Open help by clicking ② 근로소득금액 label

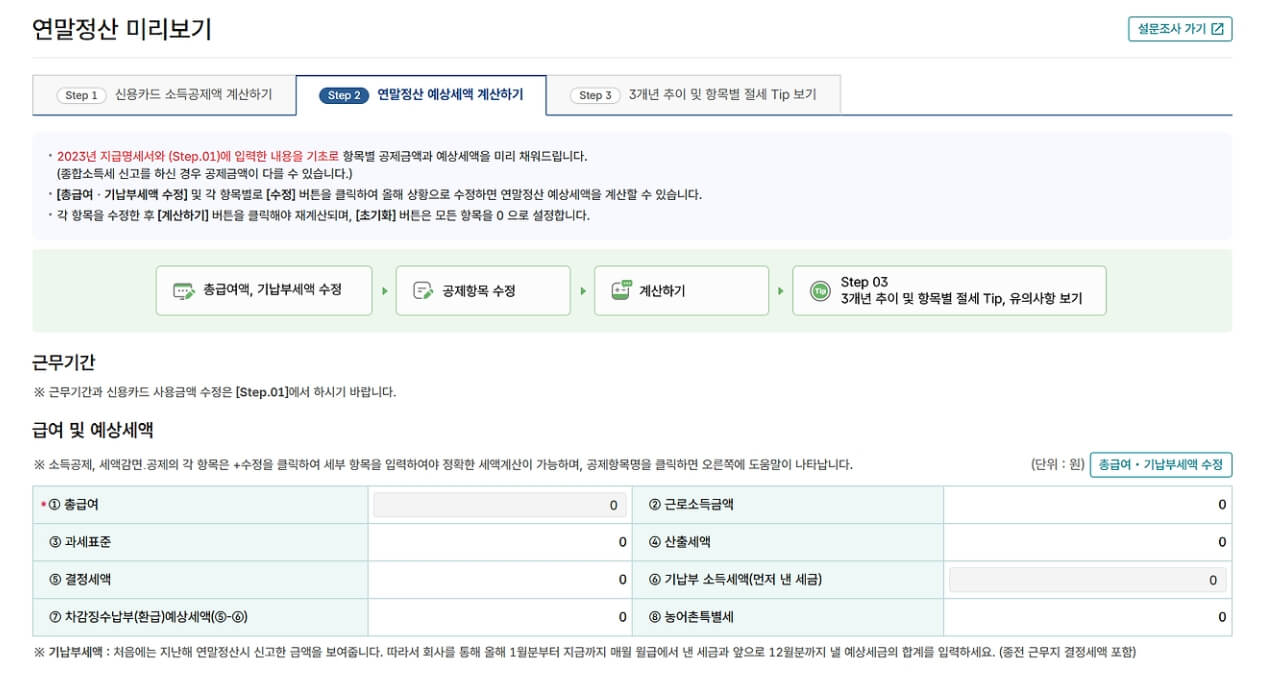point(695,505)
